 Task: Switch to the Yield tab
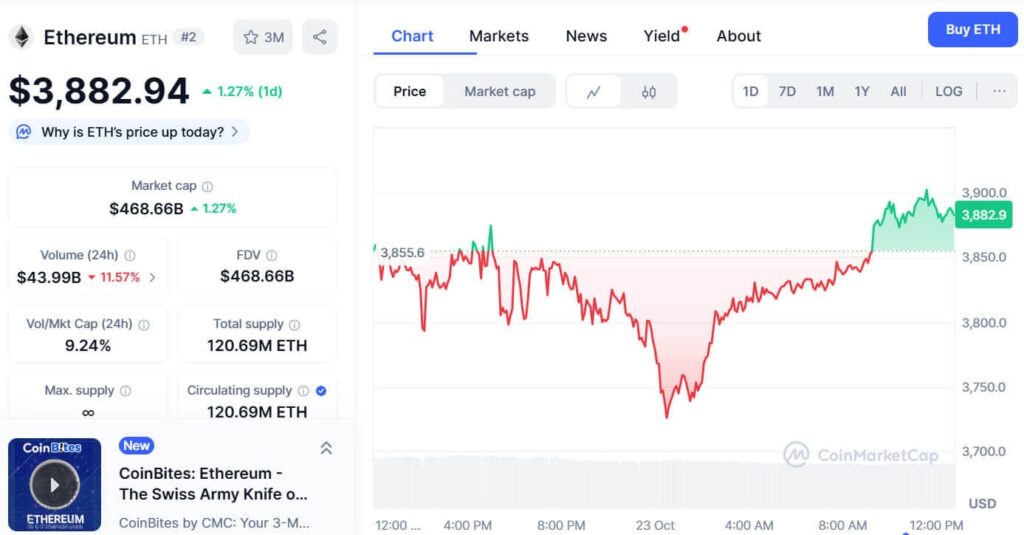click(x=662, y=36)
